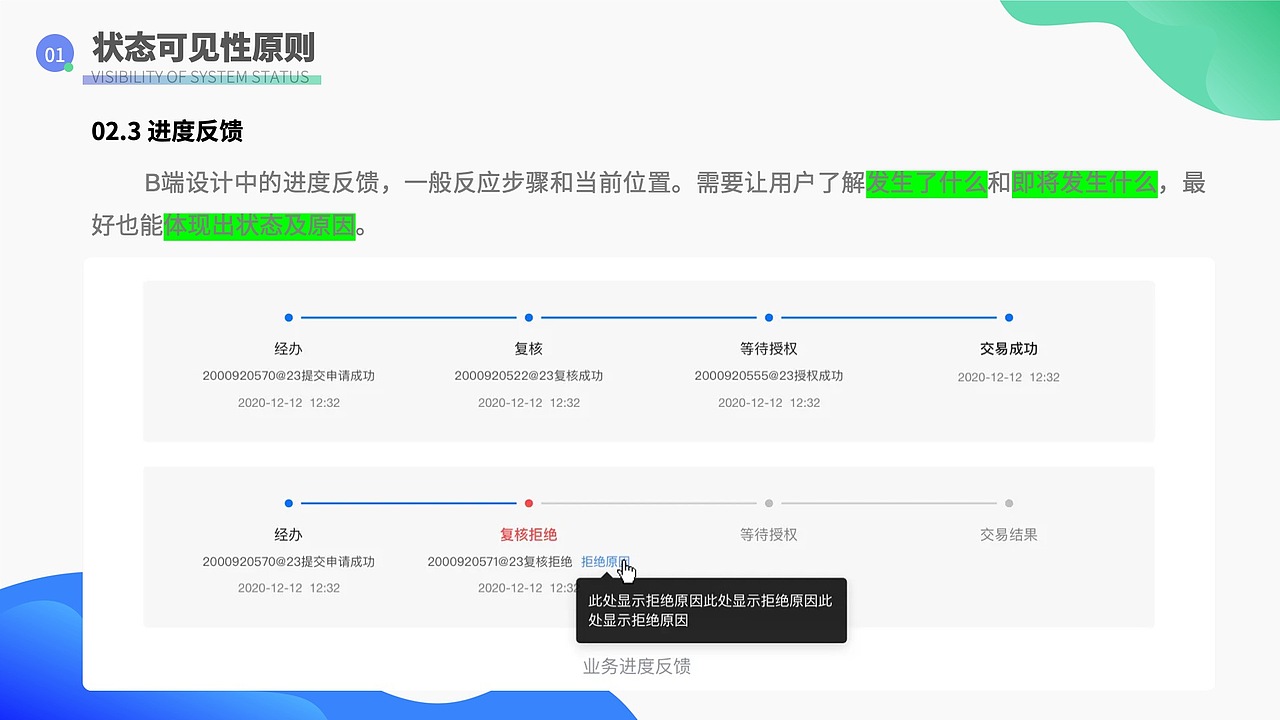The image size is (1280, 720).
Task: Click the 交易成功 step dot
Action: (1009, 318)
